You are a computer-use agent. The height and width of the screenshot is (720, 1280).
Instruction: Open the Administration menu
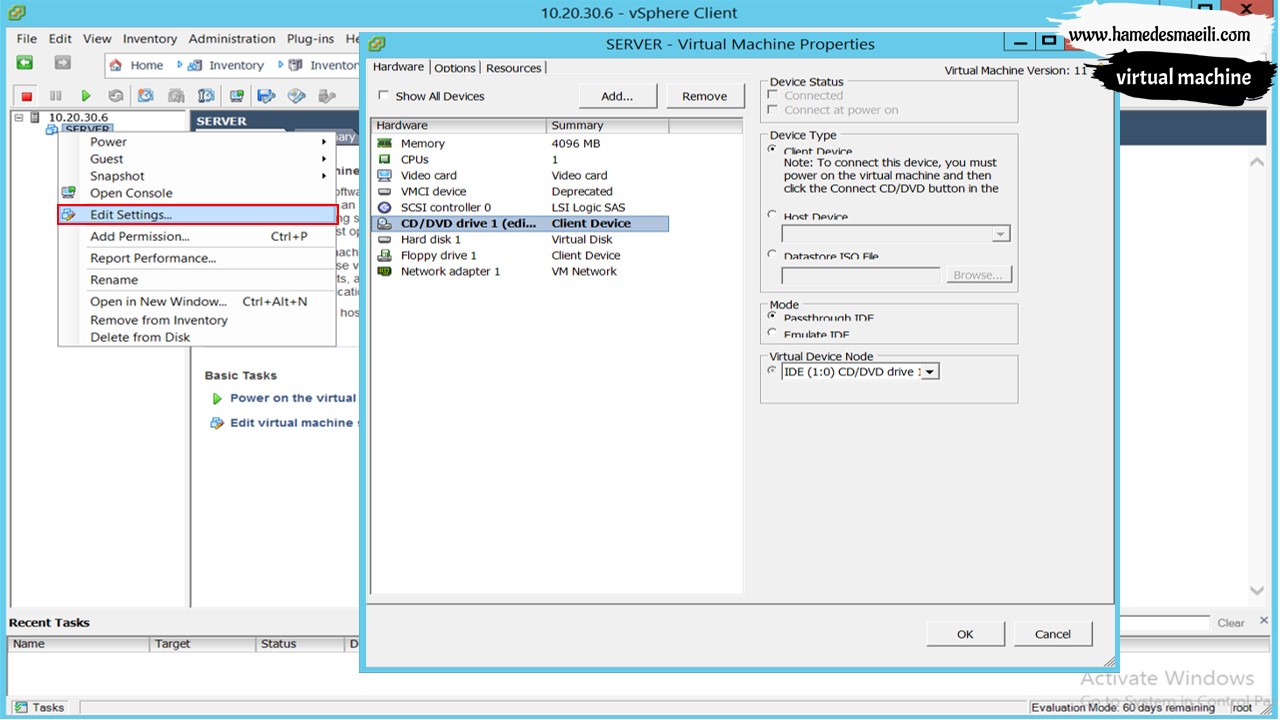[232, 39]
